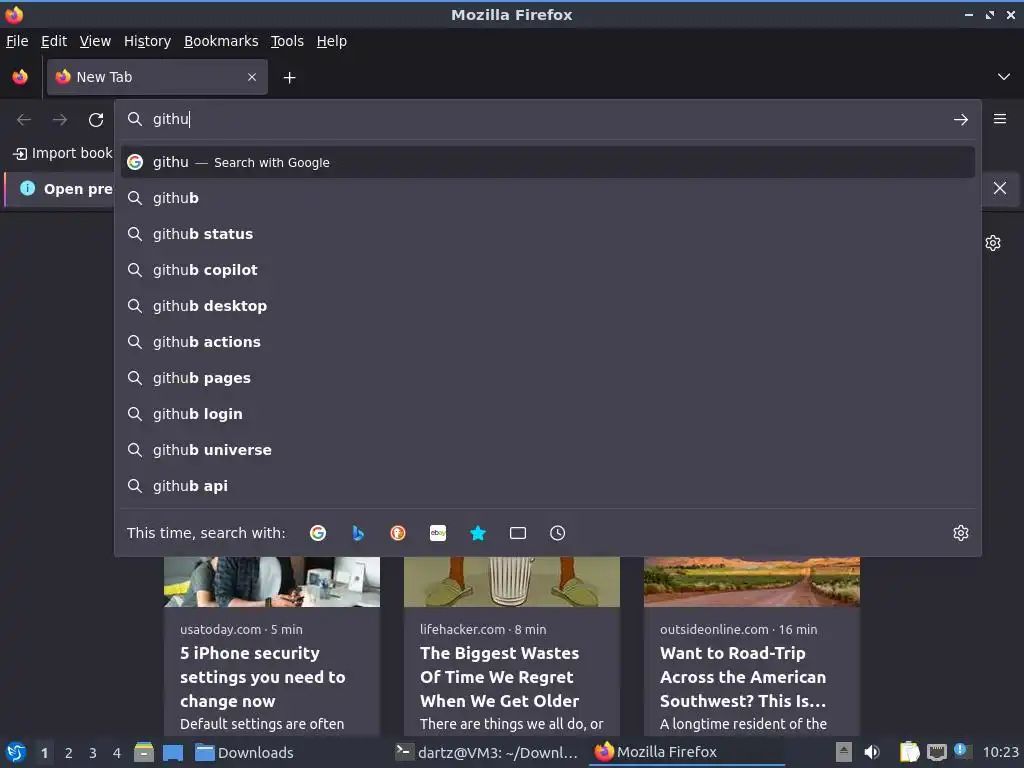Reload the page with the refresh icon
Image resolution: width=1024 pixels, height=768 pixels.
click(96, 120)
